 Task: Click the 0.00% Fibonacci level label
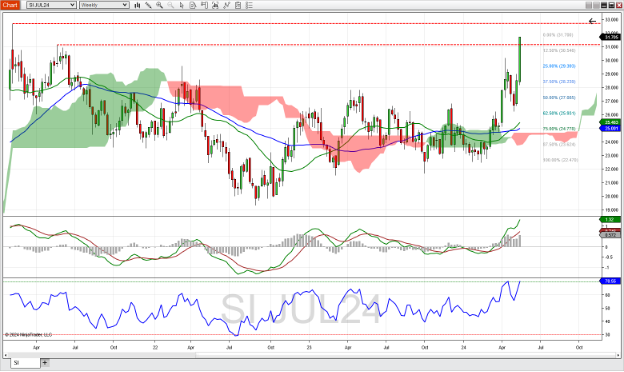tap(558, 35)
